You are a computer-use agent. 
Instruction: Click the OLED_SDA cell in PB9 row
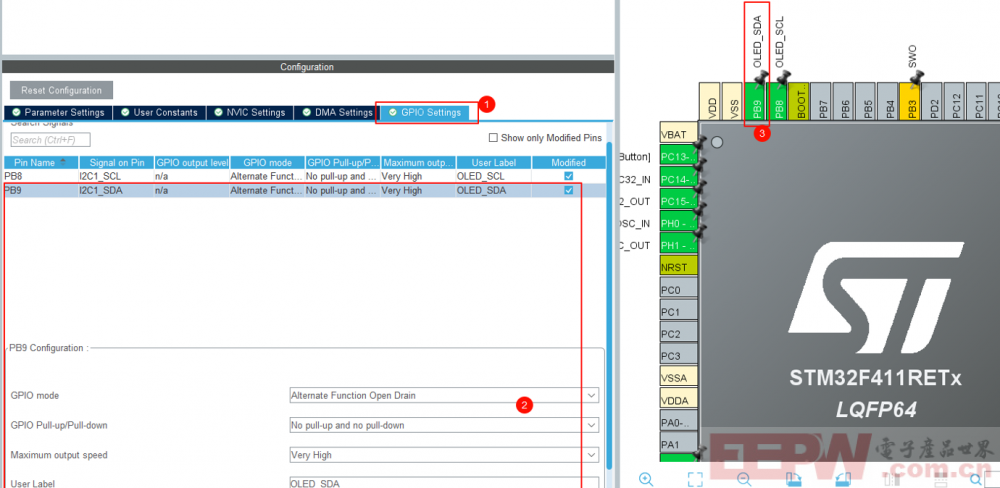(494, 190)
